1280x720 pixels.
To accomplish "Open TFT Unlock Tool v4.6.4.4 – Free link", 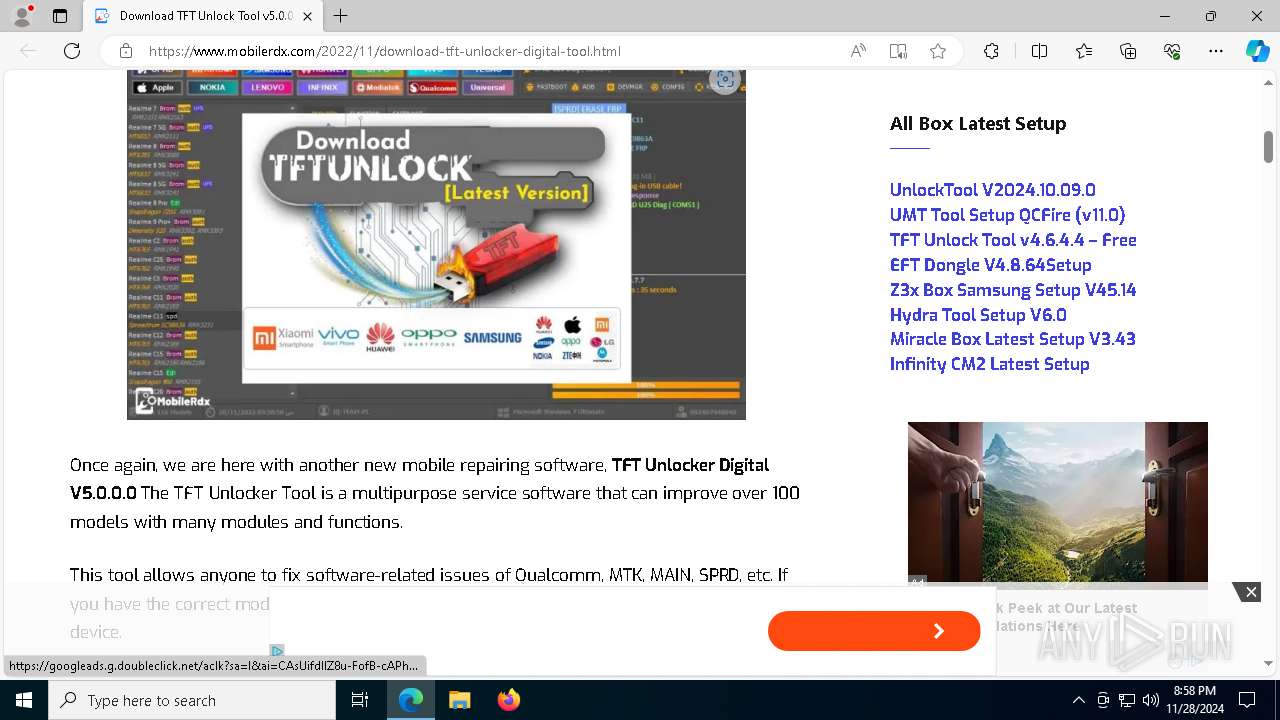I will click(x=1013, y=240).
